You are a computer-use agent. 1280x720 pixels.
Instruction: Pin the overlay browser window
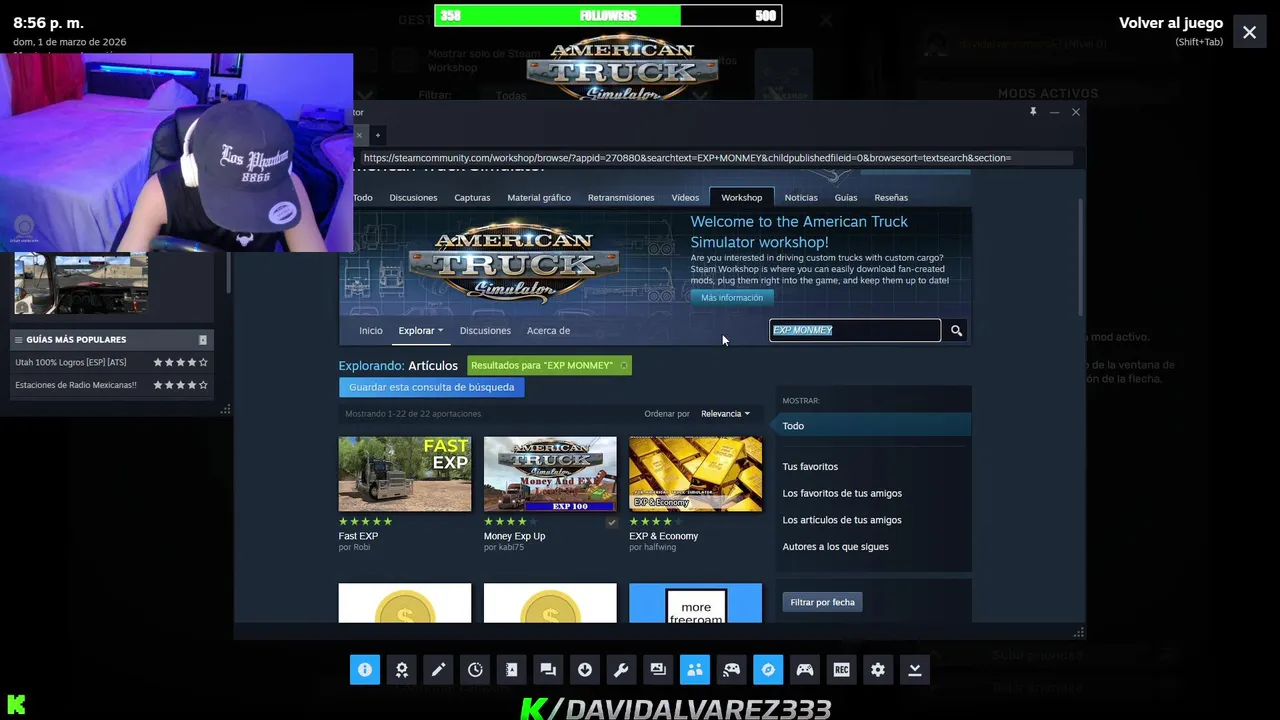point(1033,112)
